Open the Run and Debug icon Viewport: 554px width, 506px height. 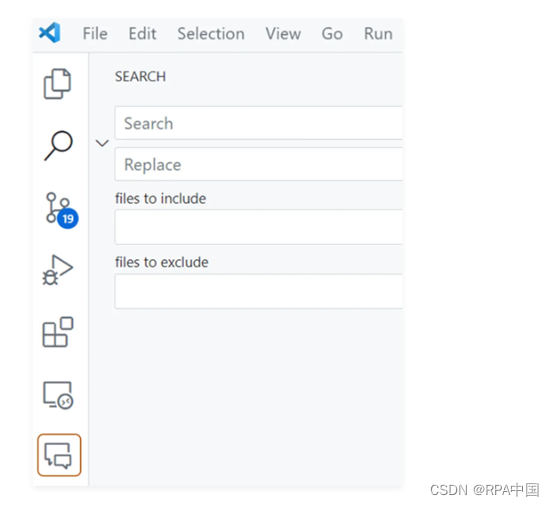pyautogui.click(x=58, y=270)
